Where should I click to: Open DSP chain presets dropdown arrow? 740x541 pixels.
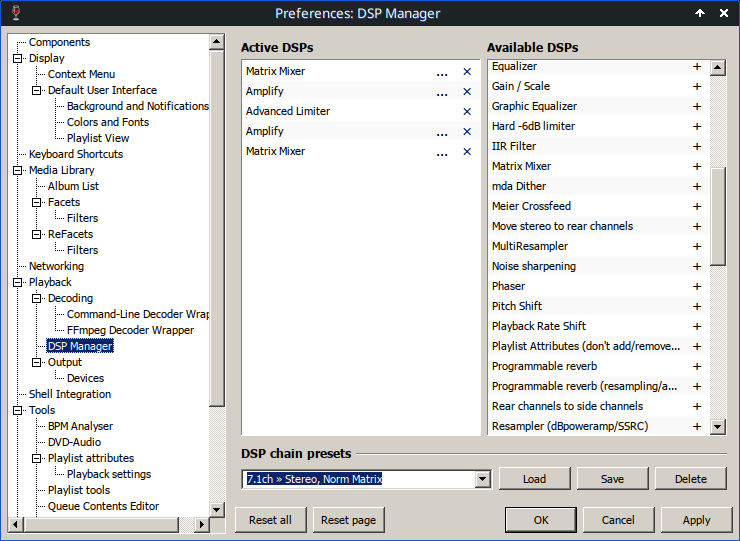click(x=482, y=479)
